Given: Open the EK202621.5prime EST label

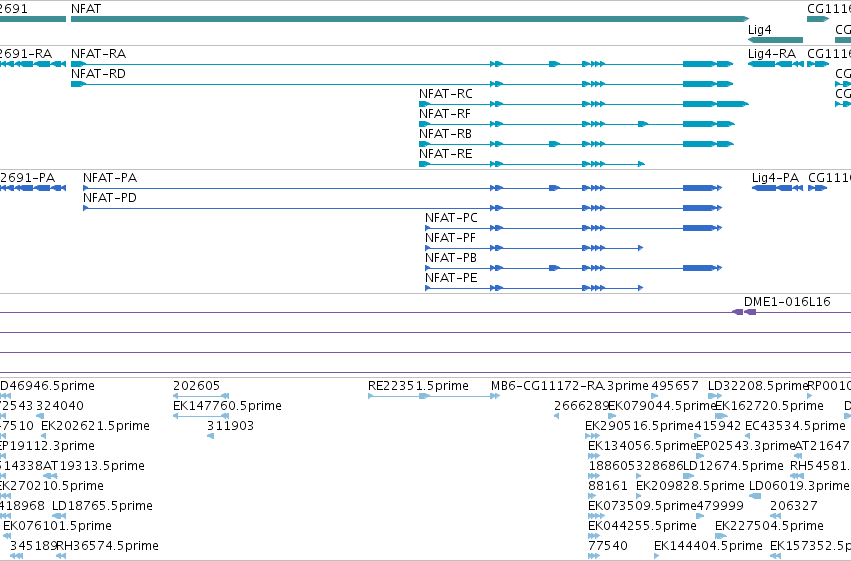Looking at the screenshot, I should 96,426.
